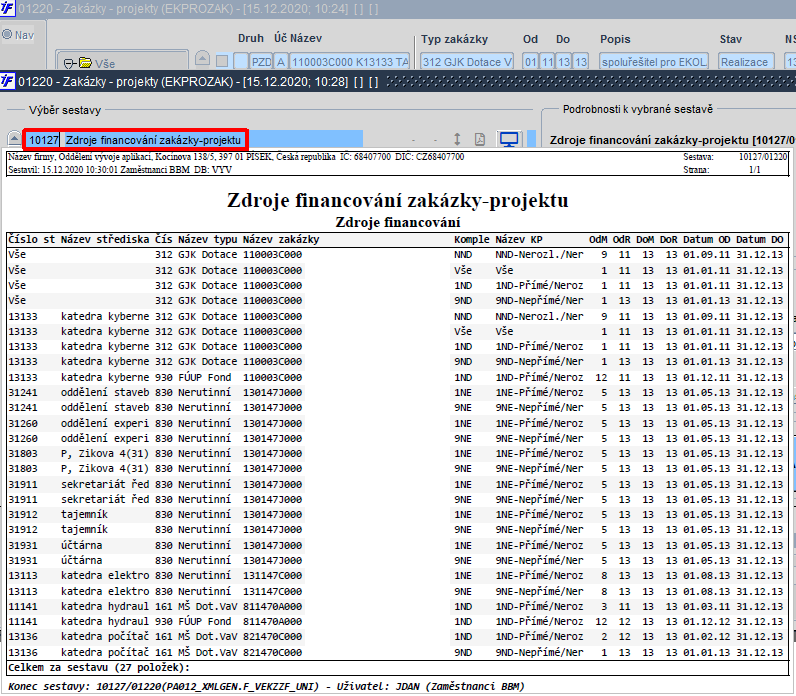Click the iF logo in top 10:24 title bar
Image resolution: width=796 pixels, height=696 pixels.
click(x=8, y=9)
